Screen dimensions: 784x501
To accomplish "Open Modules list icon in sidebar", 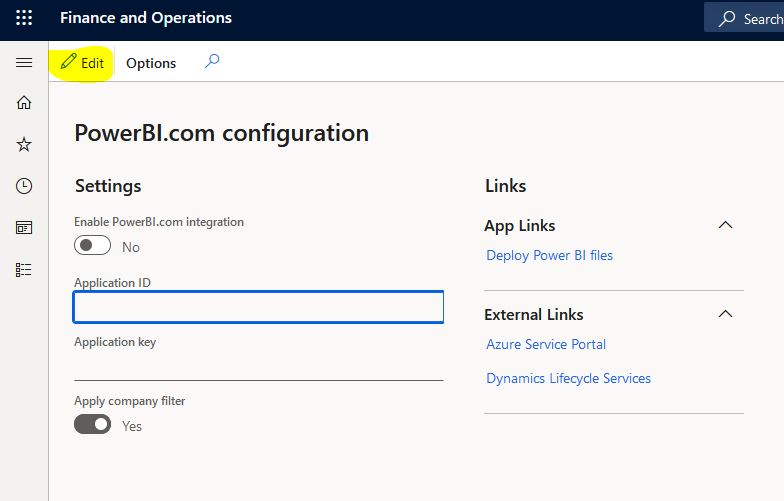I will click(24, 270).
